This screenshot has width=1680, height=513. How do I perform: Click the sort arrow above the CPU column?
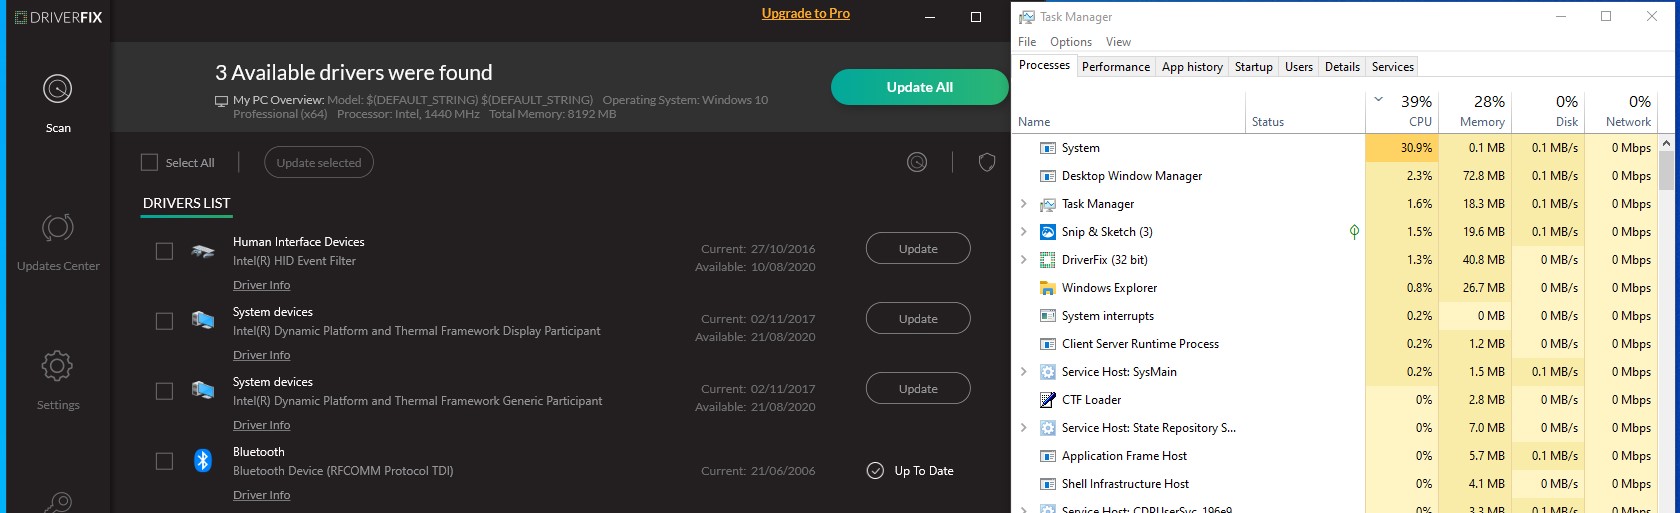coord(1379,100)
